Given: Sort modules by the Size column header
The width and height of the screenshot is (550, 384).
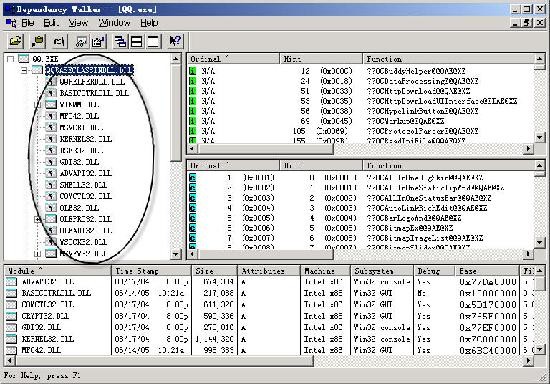Looking at the screenshot, I should 214,271.
